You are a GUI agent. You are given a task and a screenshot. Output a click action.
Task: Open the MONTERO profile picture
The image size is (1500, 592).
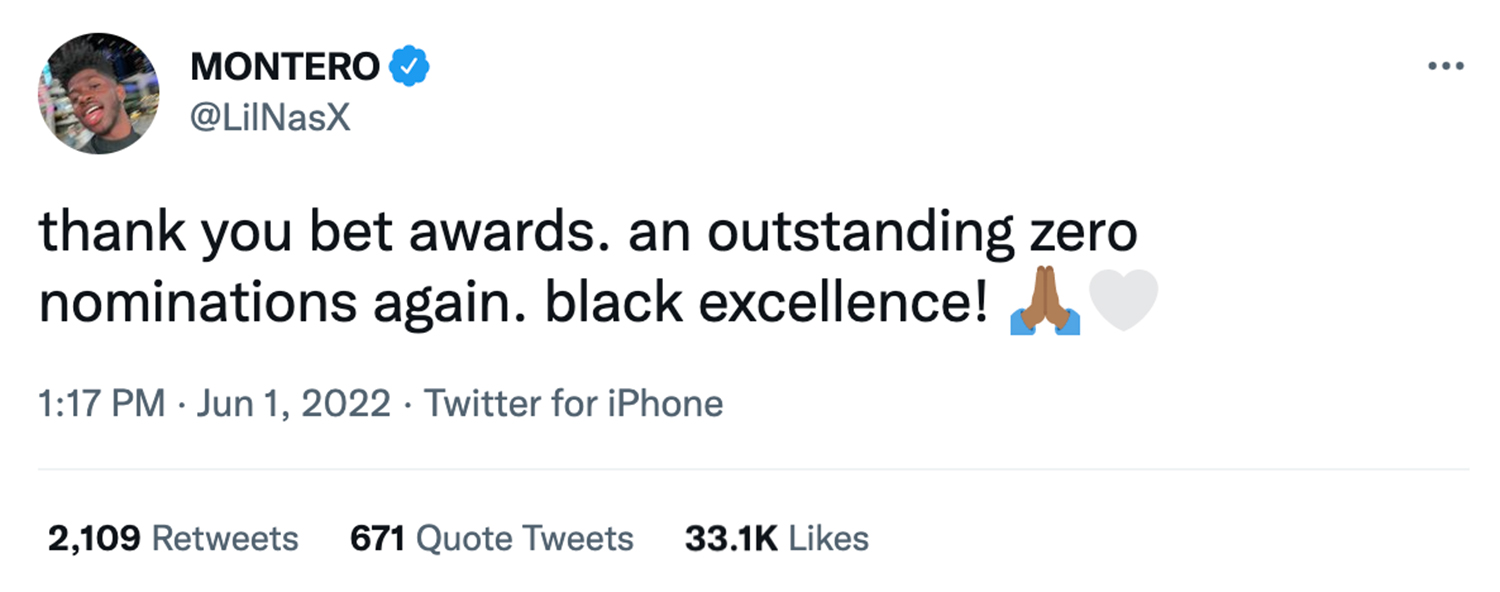tap(99, 94)
